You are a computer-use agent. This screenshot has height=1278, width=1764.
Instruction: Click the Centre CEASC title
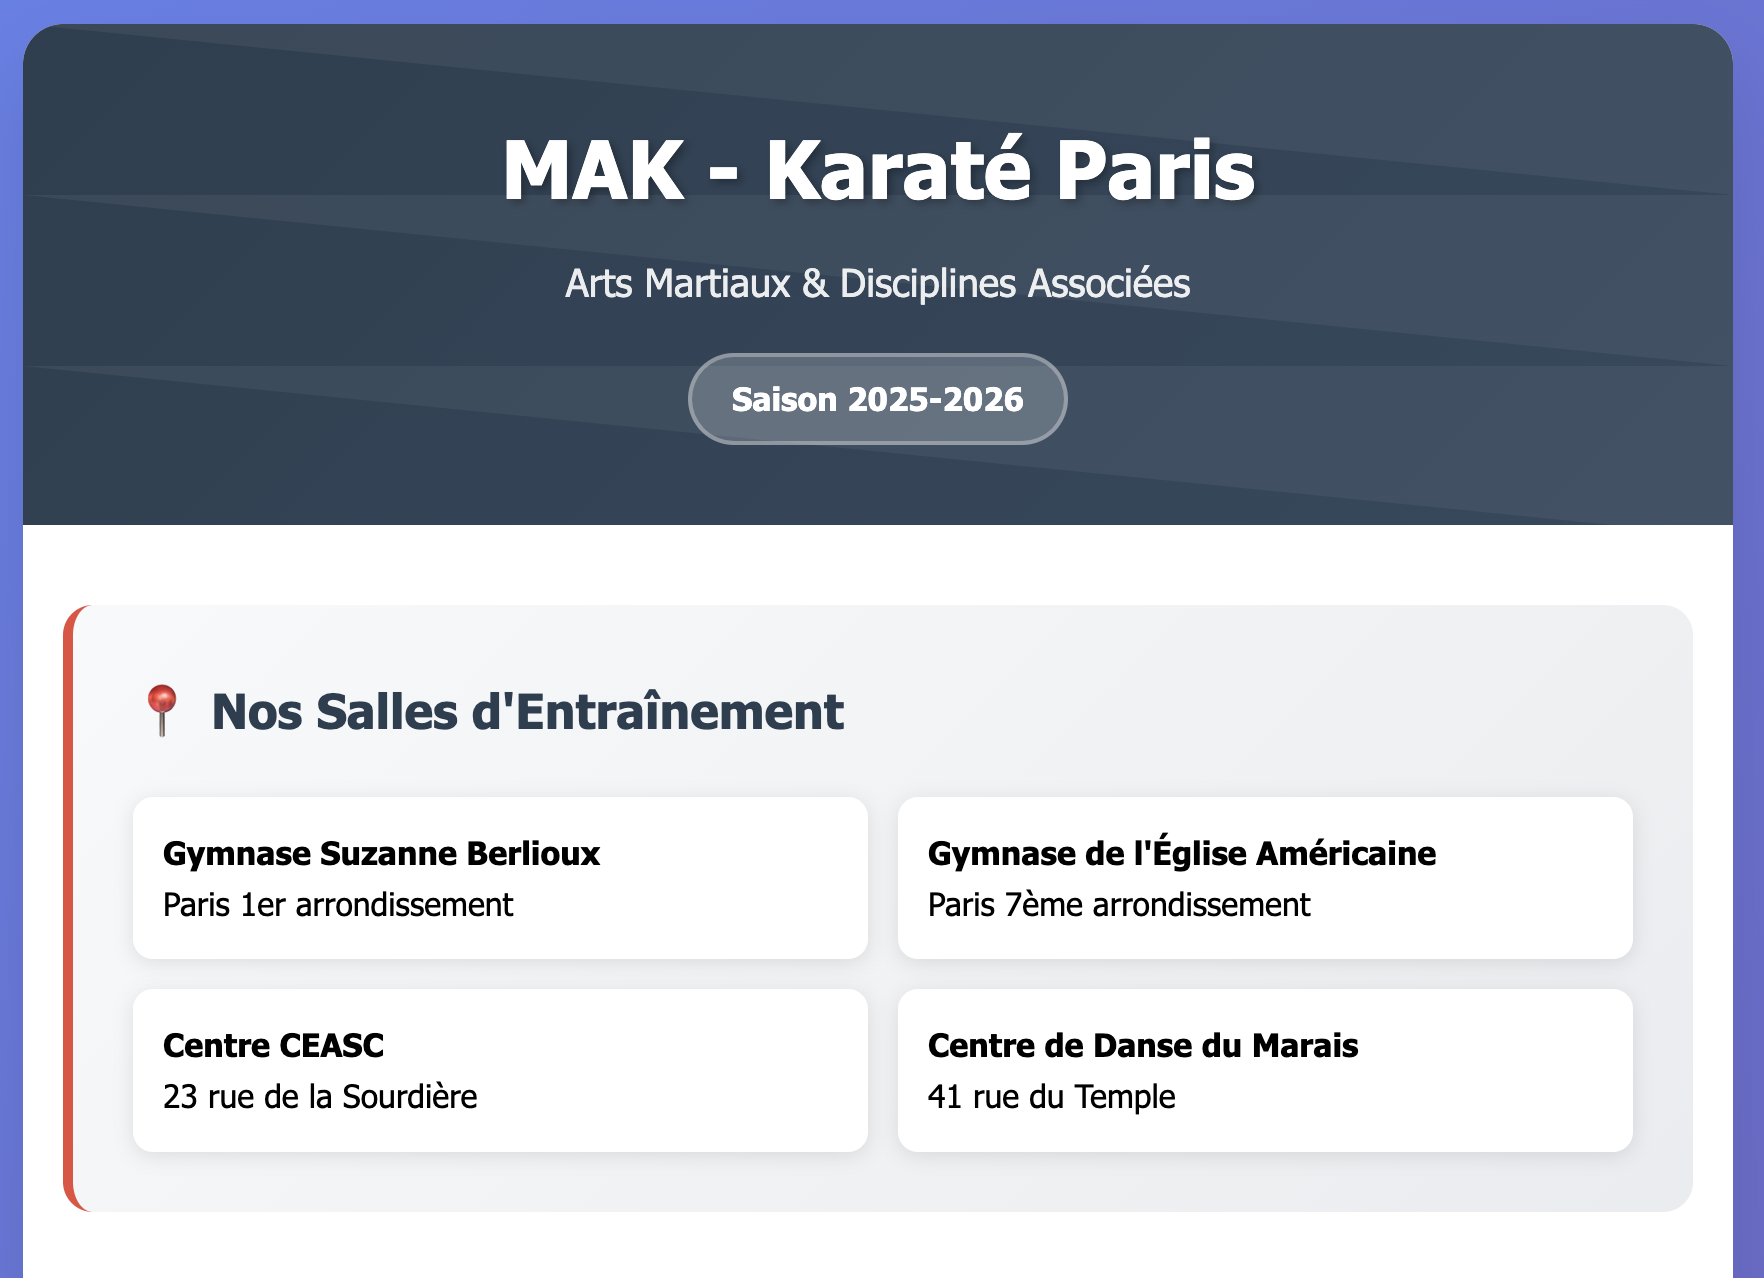click(x=273, y=1045)
